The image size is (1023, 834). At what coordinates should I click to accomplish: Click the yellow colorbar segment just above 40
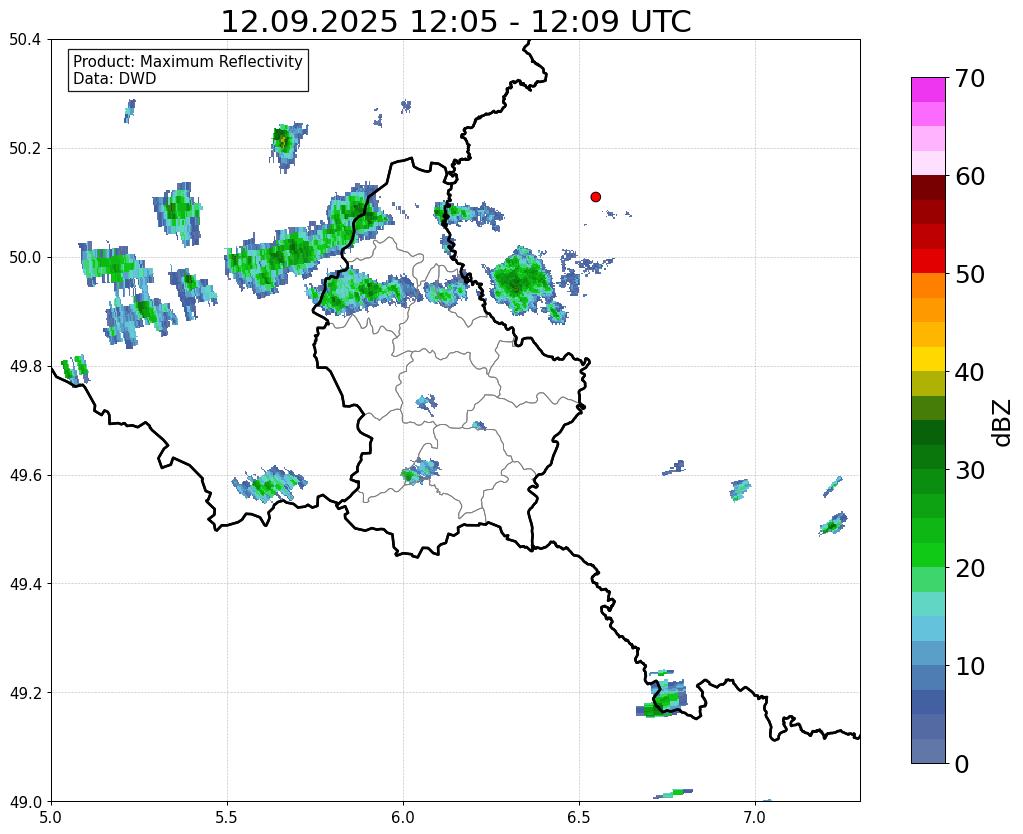pyautogui.click(x=928, y=359)
